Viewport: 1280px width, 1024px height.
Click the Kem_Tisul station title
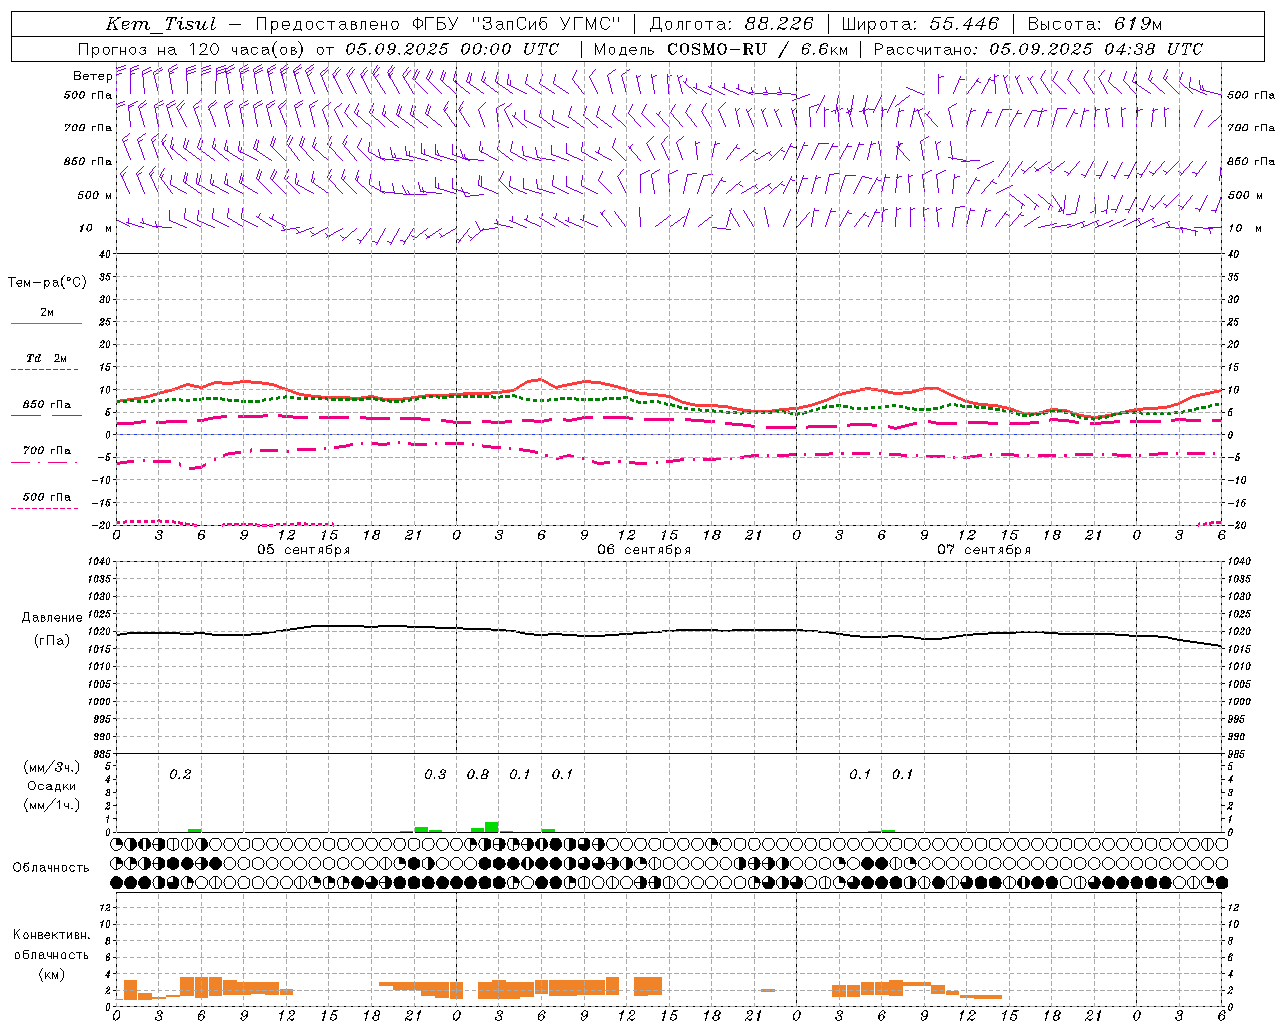(161, 24)
